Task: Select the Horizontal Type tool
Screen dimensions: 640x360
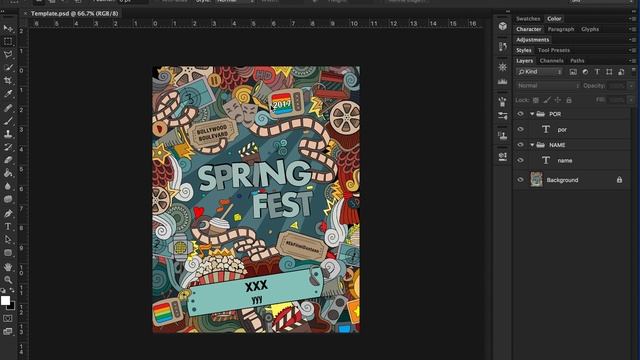Action: coord(8,226)
